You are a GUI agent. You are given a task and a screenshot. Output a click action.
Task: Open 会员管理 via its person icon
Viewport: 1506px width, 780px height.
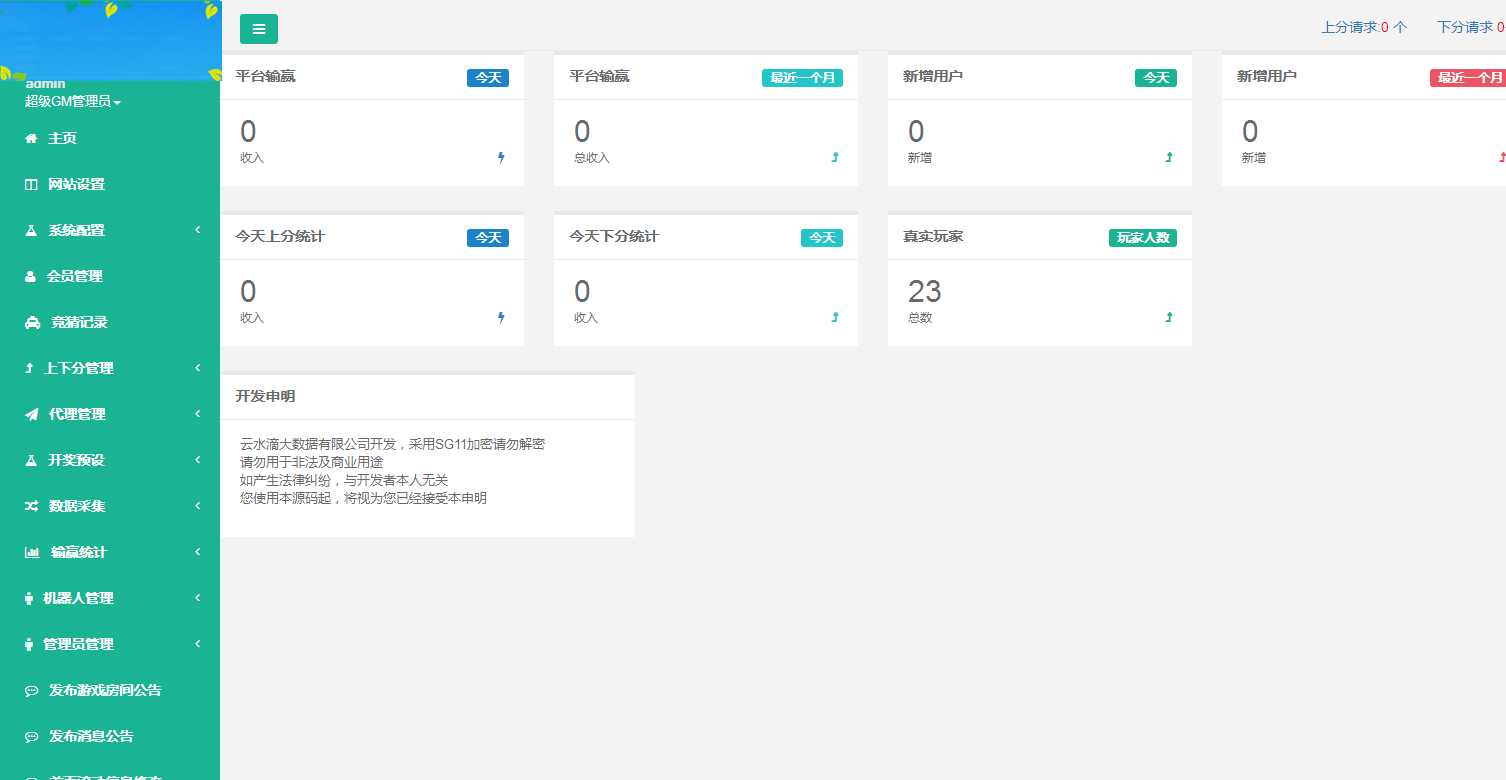[x=29, y=276]
